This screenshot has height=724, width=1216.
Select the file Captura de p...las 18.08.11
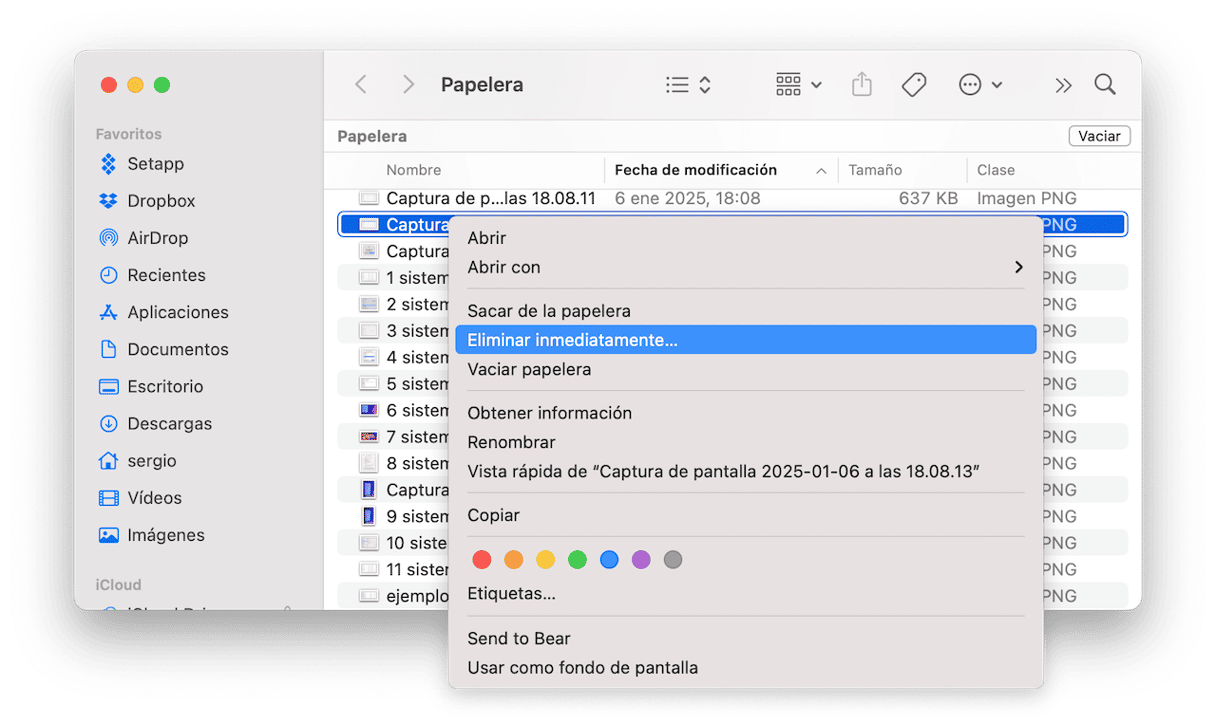point(491,198)
